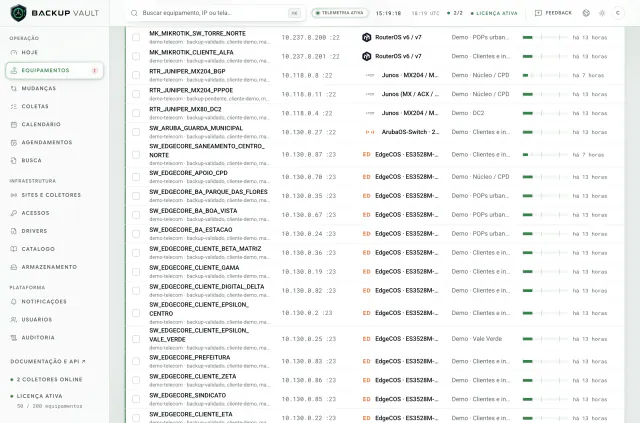Viewport: 640px width, 423px height.
Task: Click the Feedback button
Action: [553, 13]
